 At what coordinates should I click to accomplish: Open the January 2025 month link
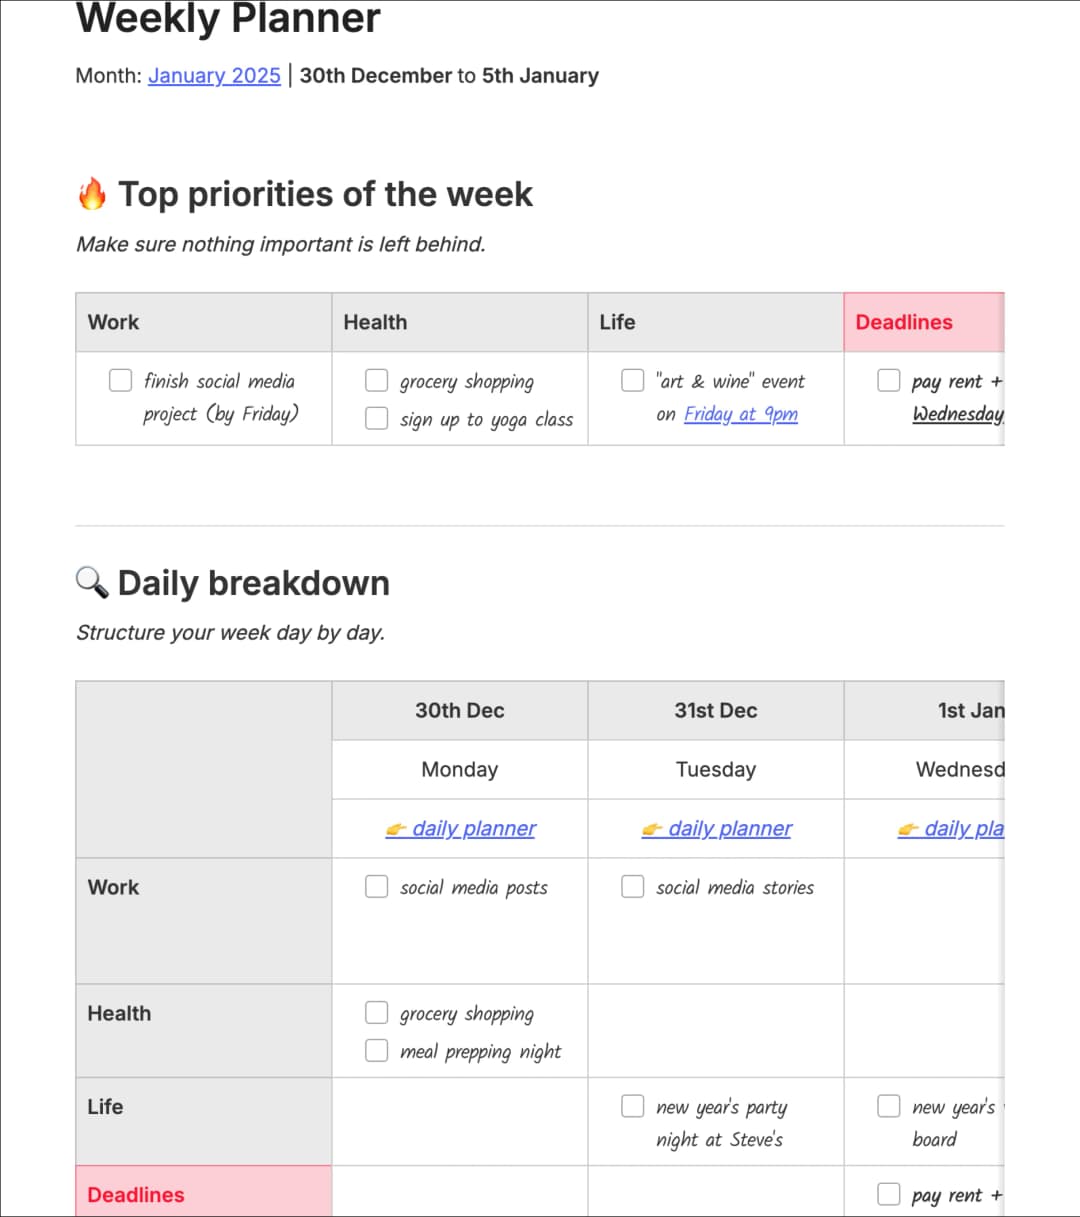(214, 76)
